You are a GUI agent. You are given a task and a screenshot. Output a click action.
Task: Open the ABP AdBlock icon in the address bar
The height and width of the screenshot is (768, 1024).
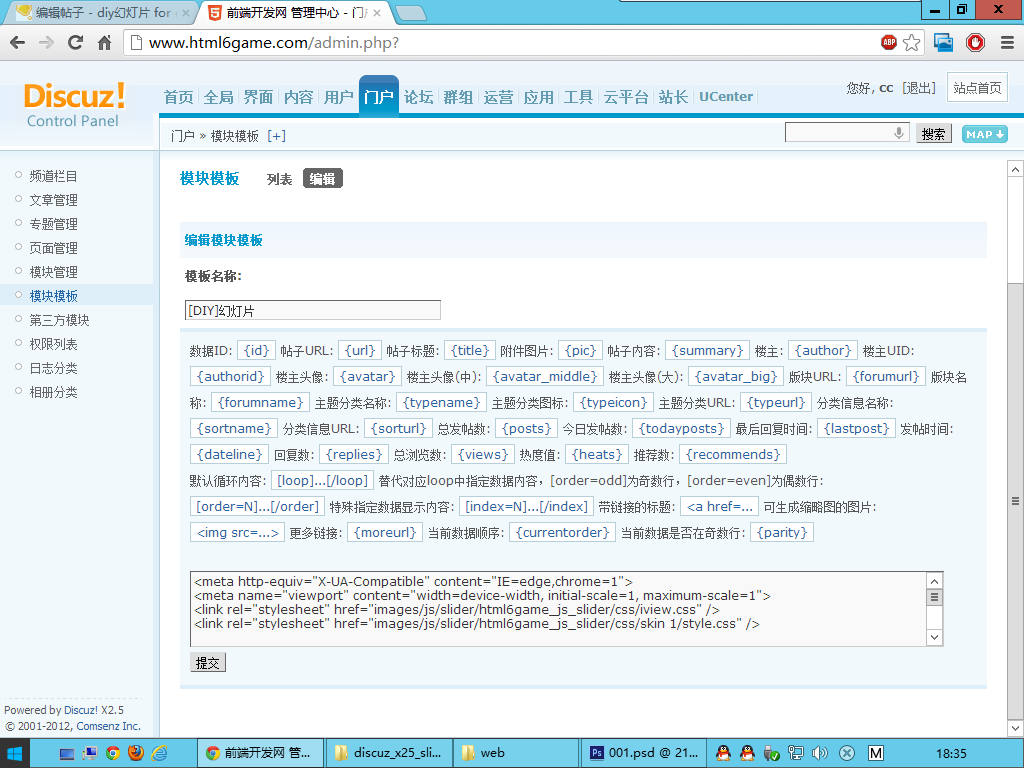pos(889,42)
